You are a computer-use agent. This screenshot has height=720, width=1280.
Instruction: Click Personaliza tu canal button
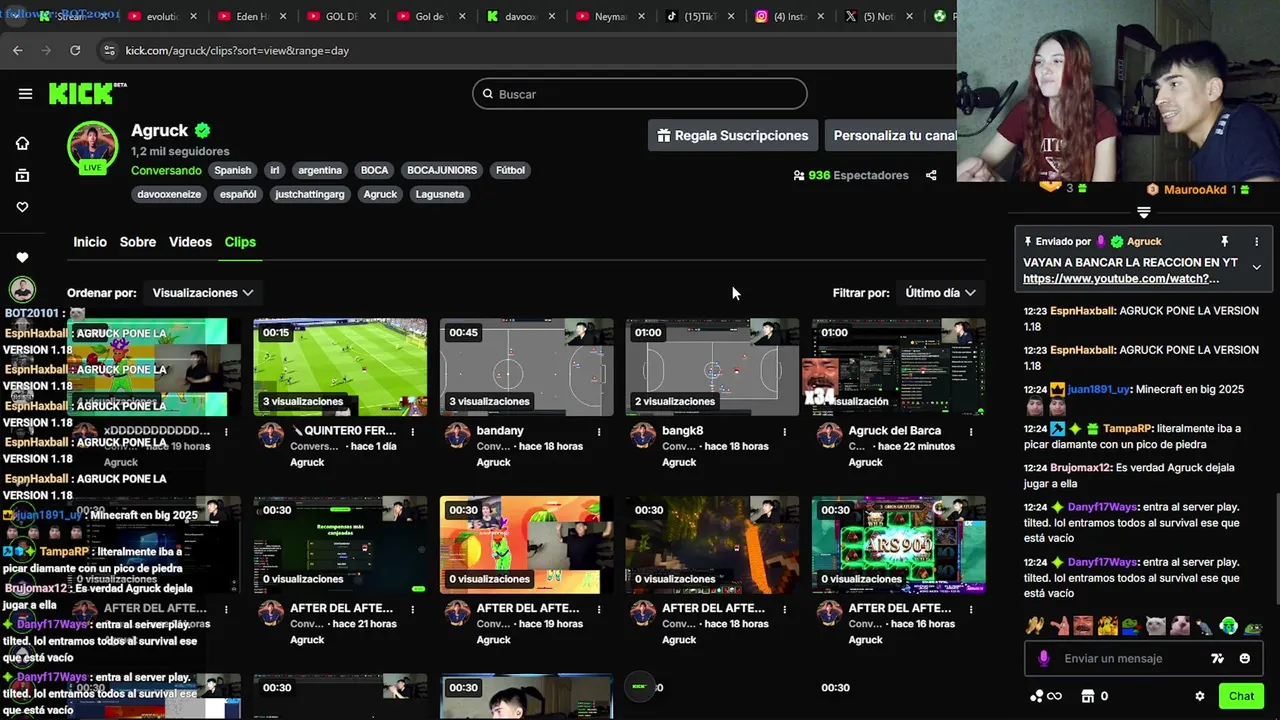[892, 136]
